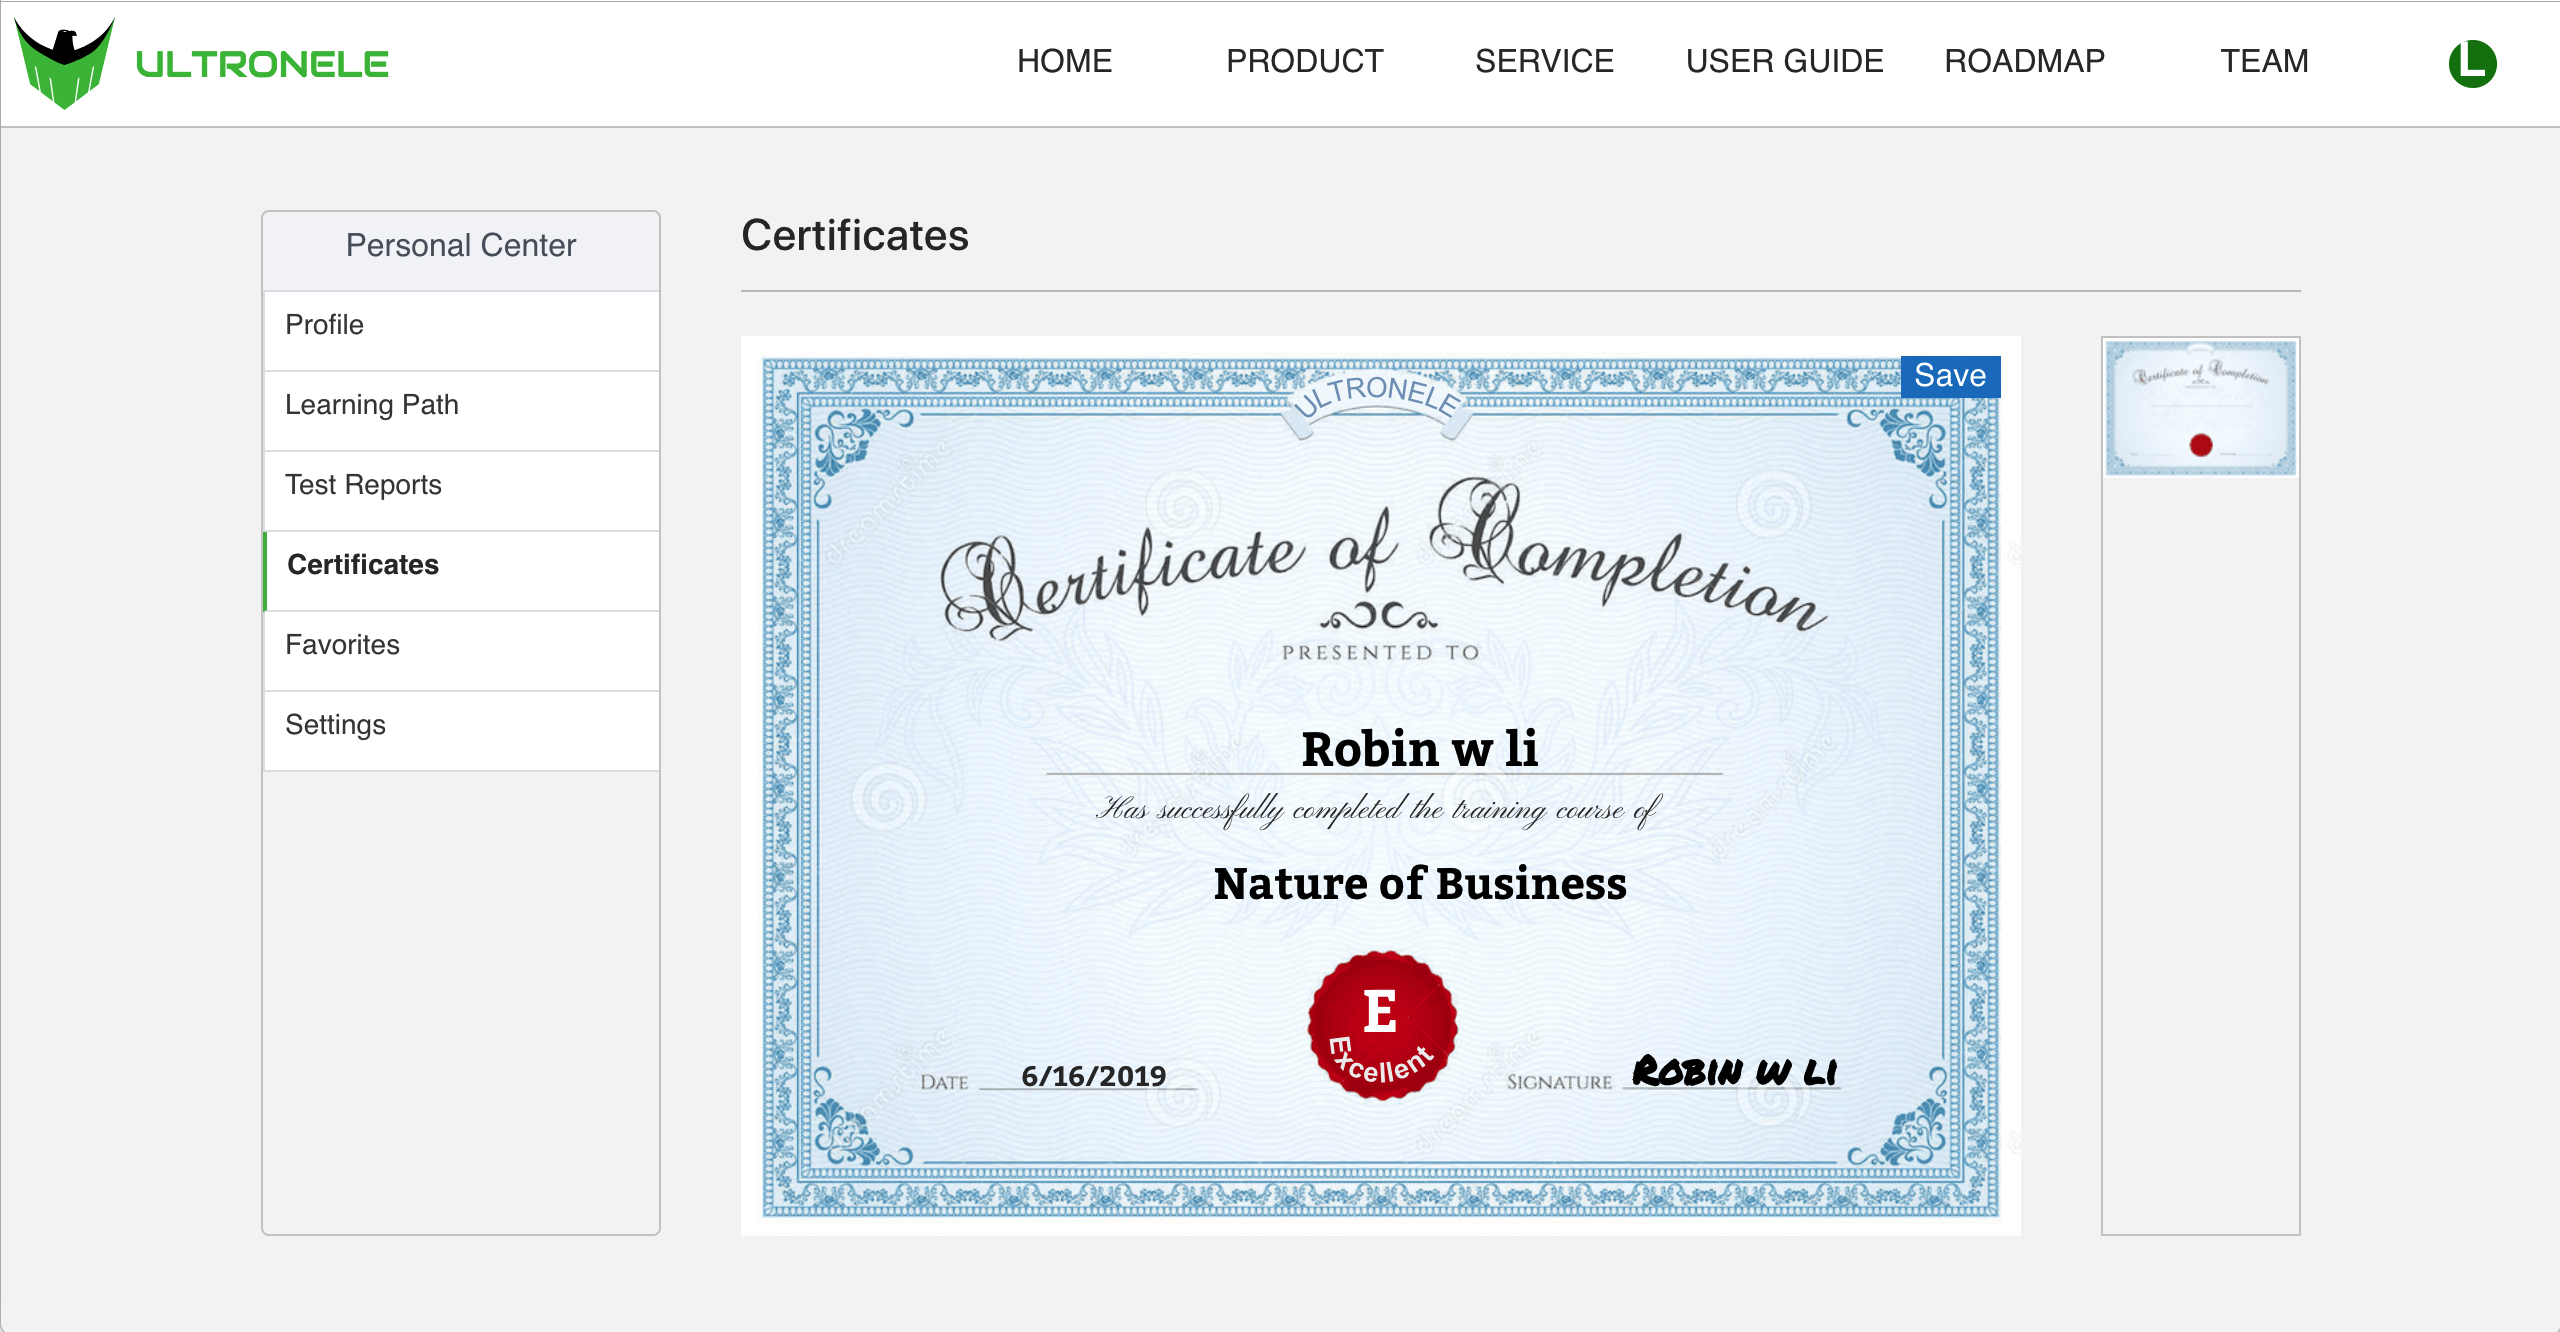Open the green user avatar icon
Image resolution: width=2560 pixels, height=1332 pixels.
pyautogui.click(x=2472, y=63)
